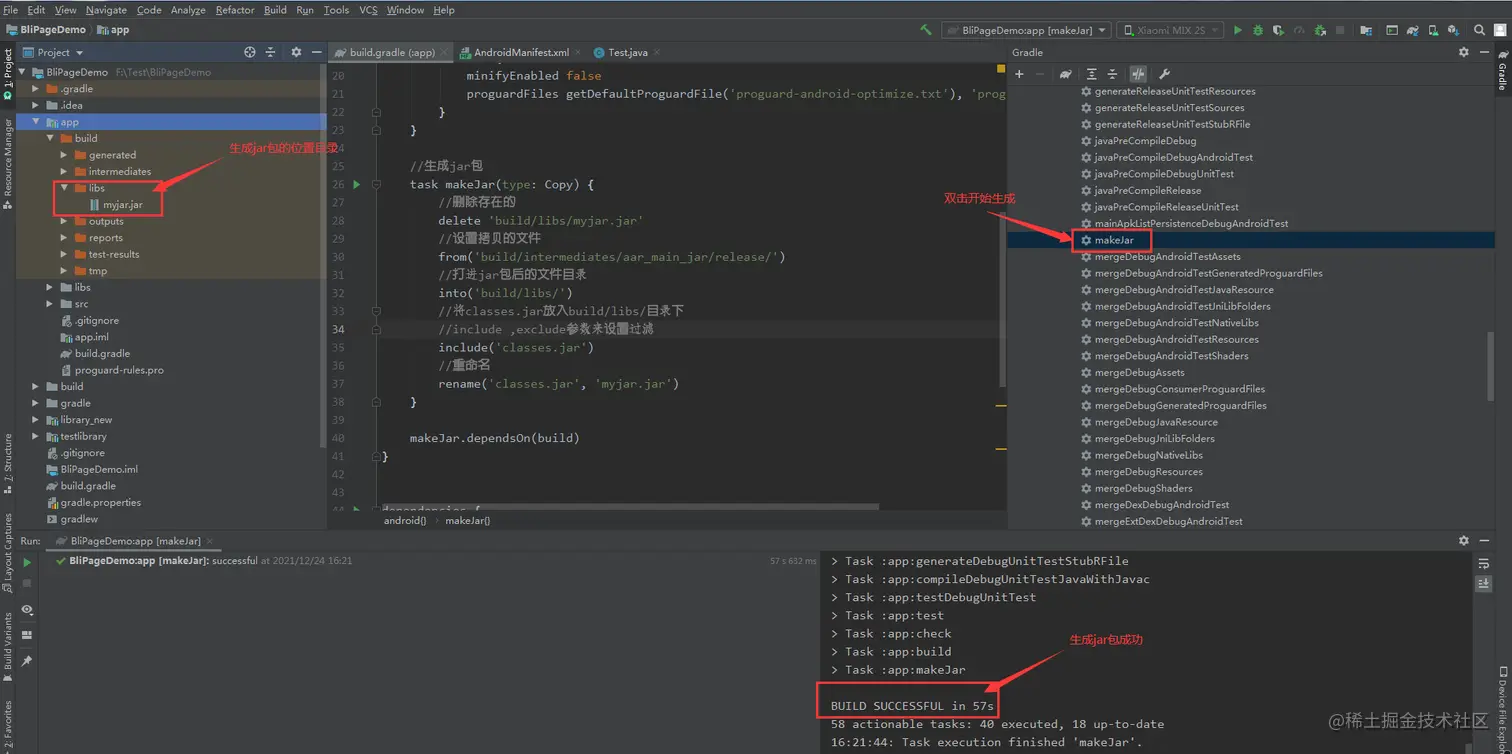Screen dimensions: 1512x754
Task: Locate current file in Project tree
Action: pos(250,52)
